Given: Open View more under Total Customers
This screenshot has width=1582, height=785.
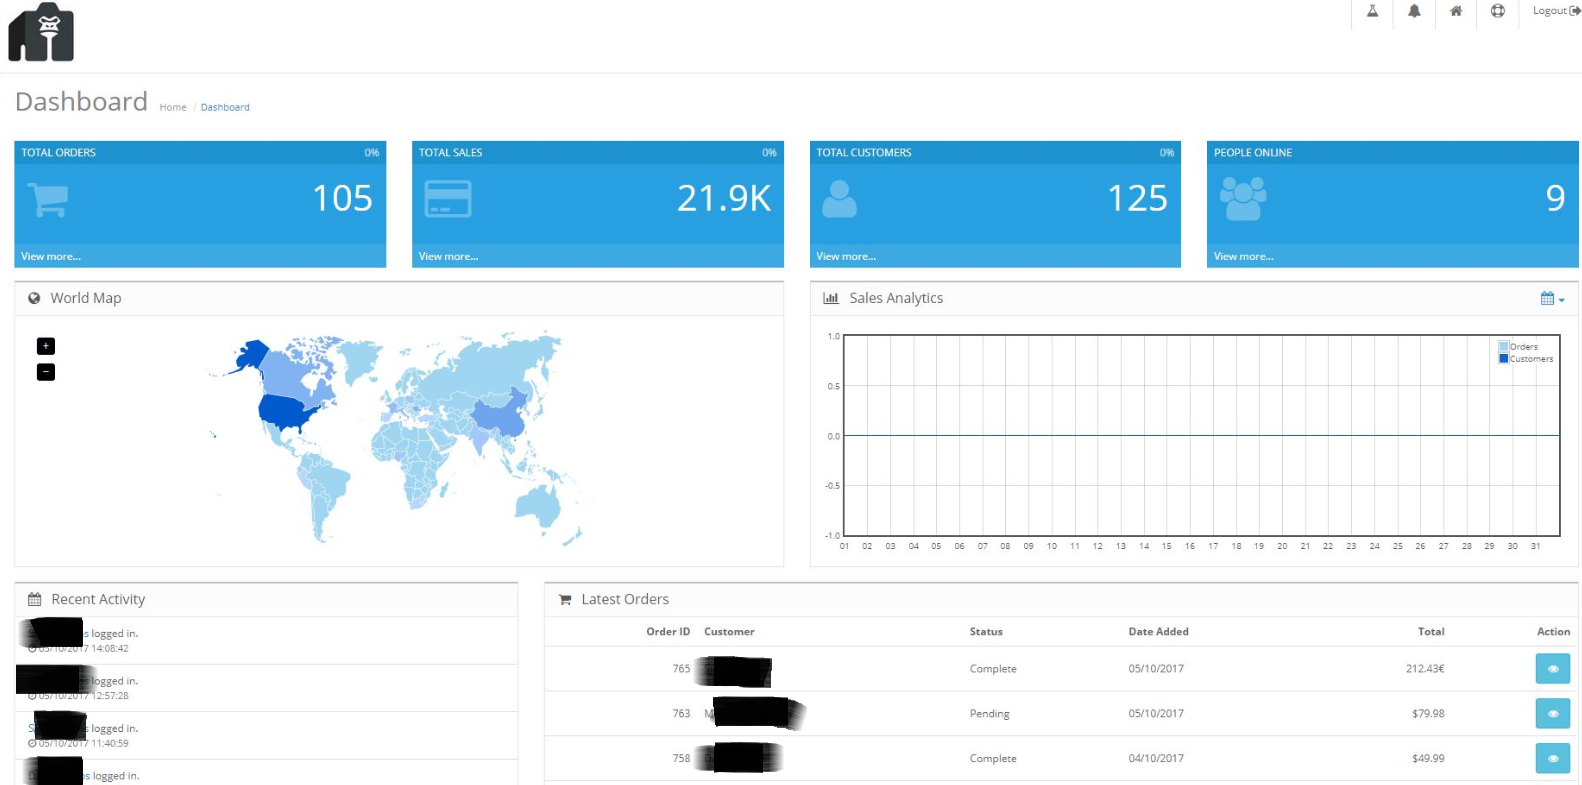Looking at the screenshot, I should point(846,257).
